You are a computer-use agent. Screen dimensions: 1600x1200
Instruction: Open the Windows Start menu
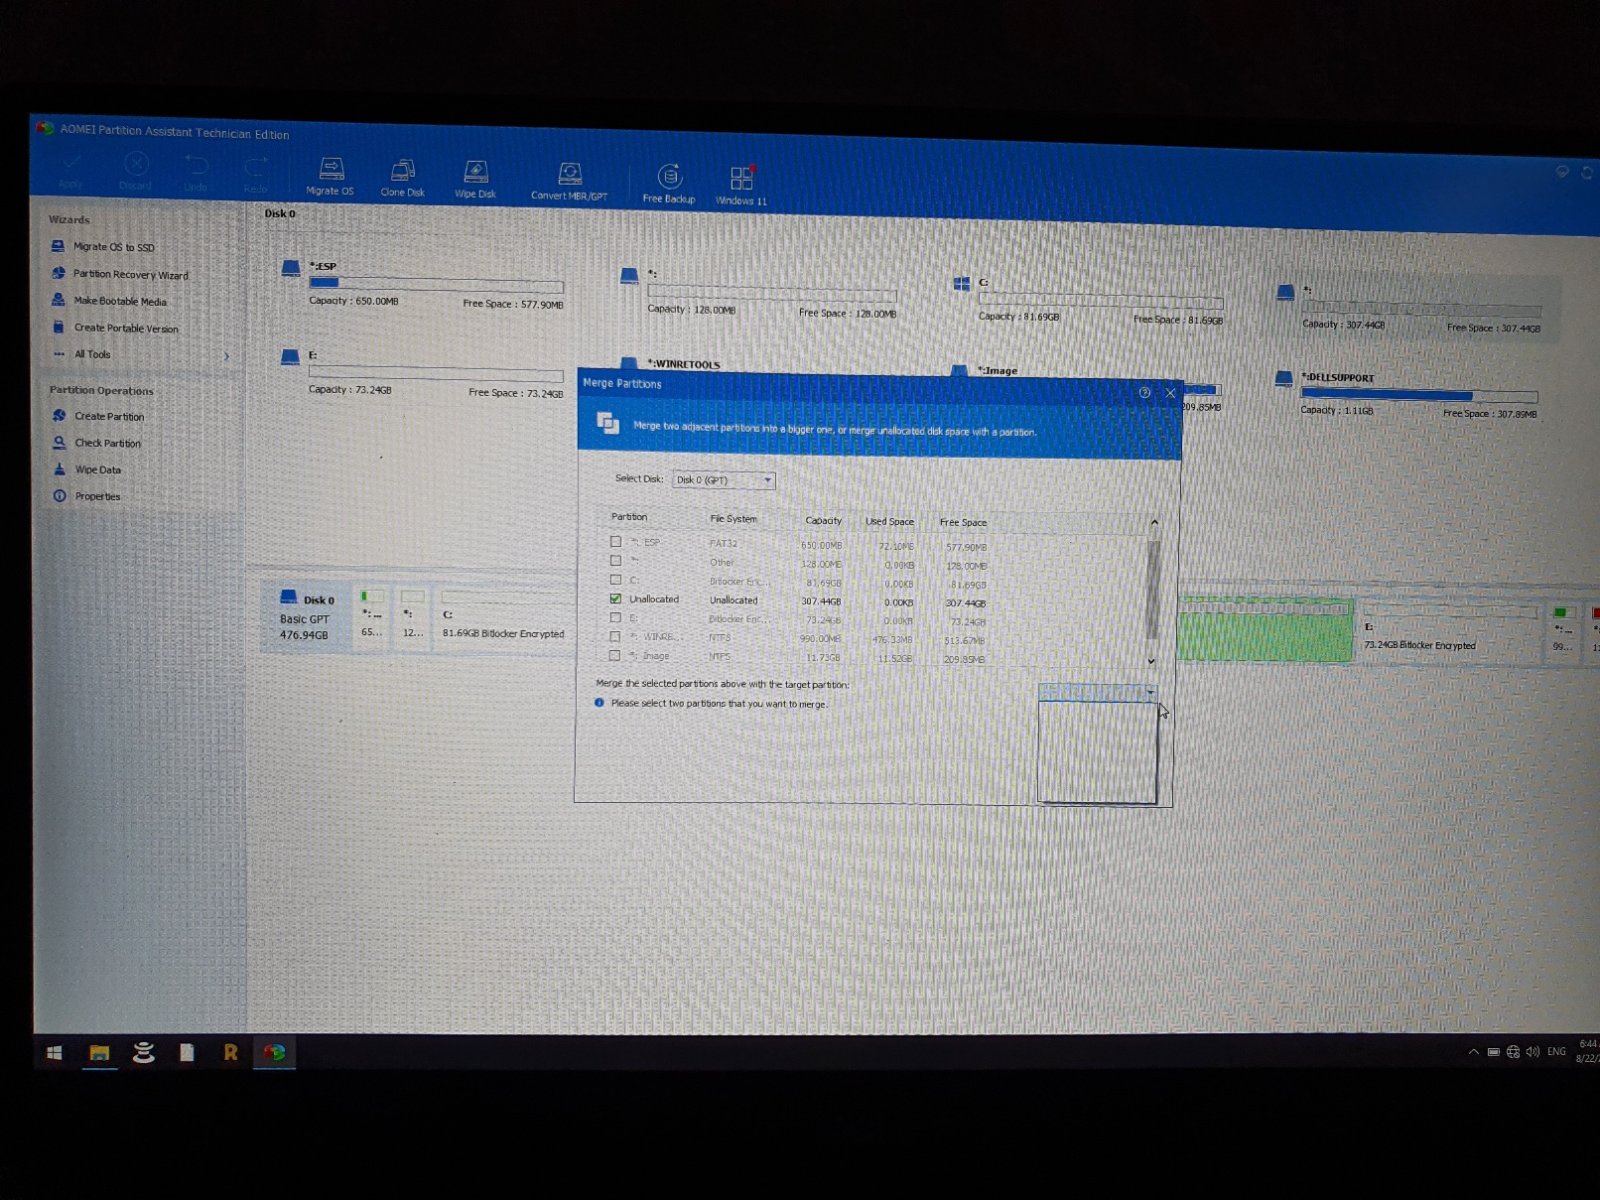click(55, 1052)
